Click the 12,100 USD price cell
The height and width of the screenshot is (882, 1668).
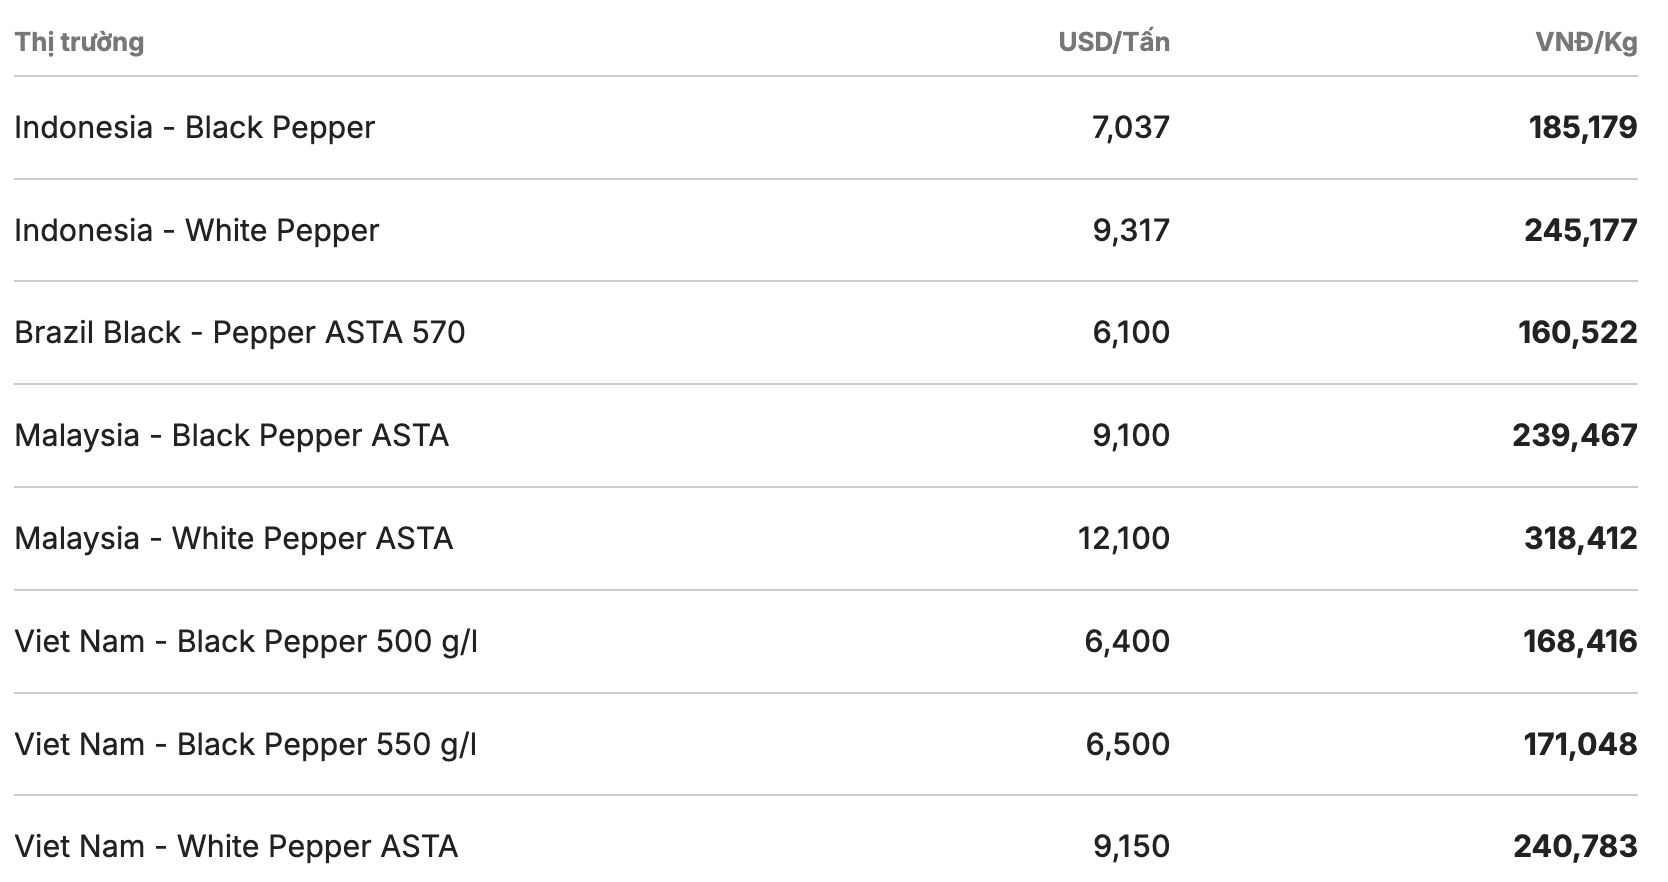point(1123,539)
